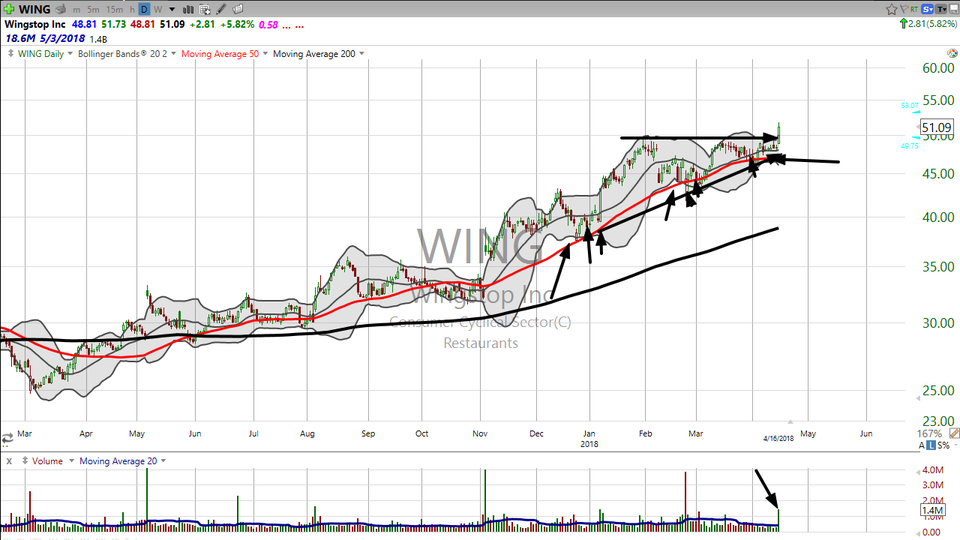Select the Daily D timeframe
Viewport: 960px width, 540px height.
(144, 9)
